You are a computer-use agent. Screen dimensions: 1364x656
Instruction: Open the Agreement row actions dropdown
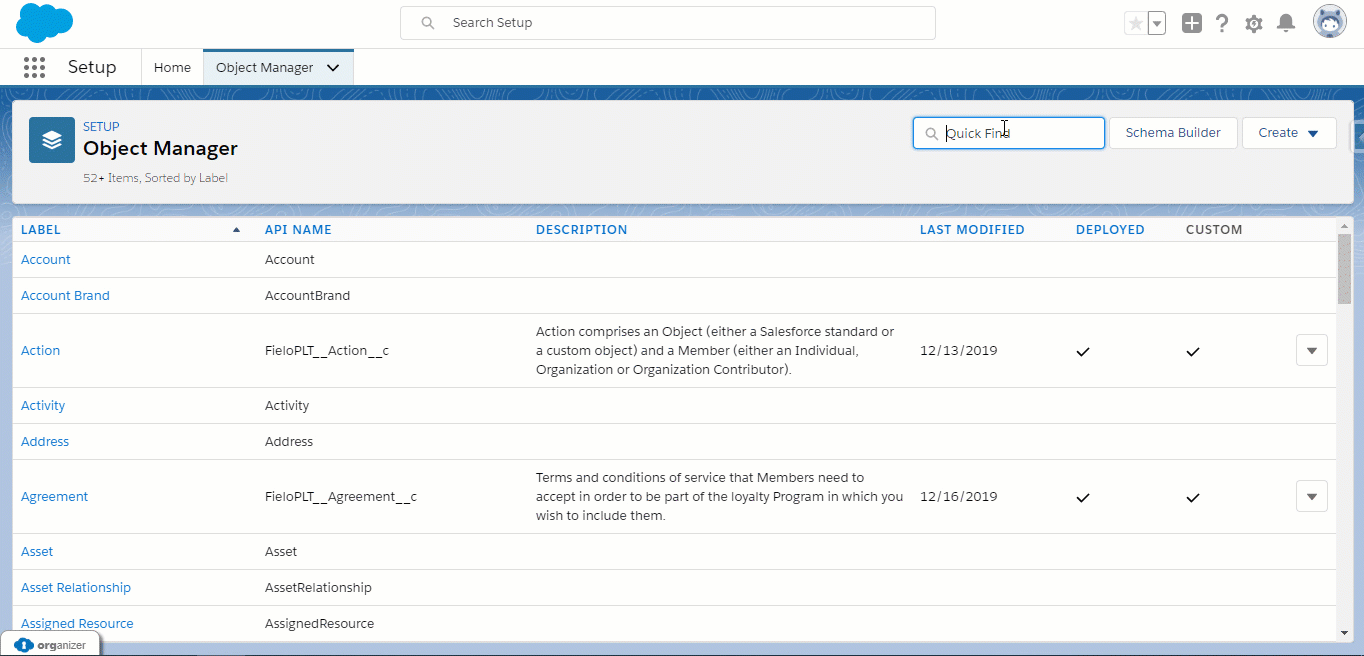click(x=1311, y=496)
